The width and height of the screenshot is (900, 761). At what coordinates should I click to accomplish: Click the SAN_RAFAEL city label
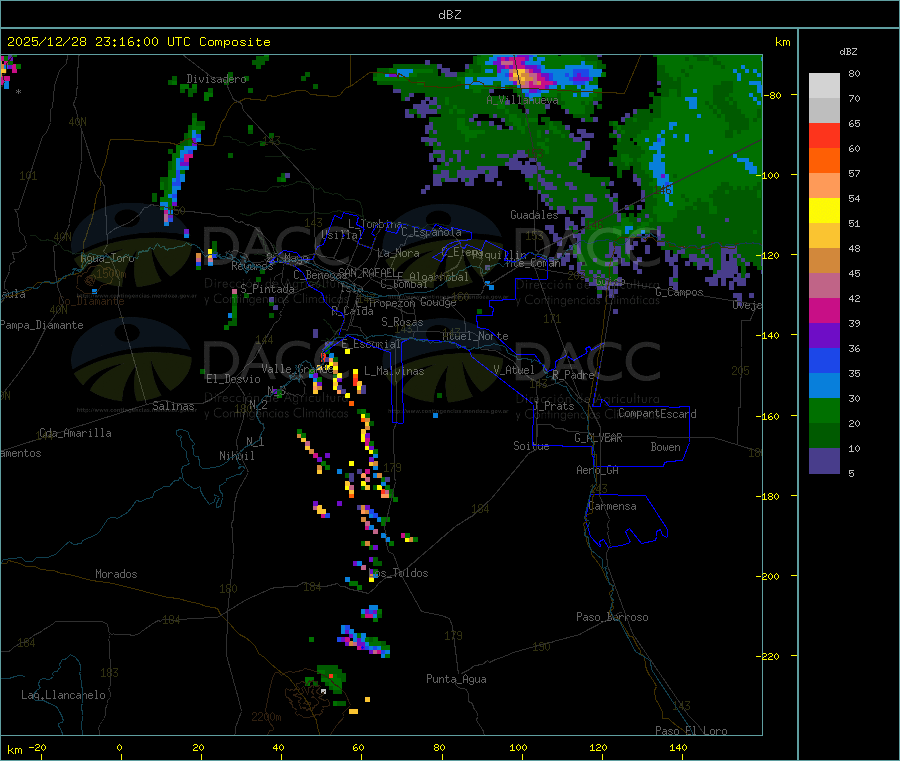[367, 272]
